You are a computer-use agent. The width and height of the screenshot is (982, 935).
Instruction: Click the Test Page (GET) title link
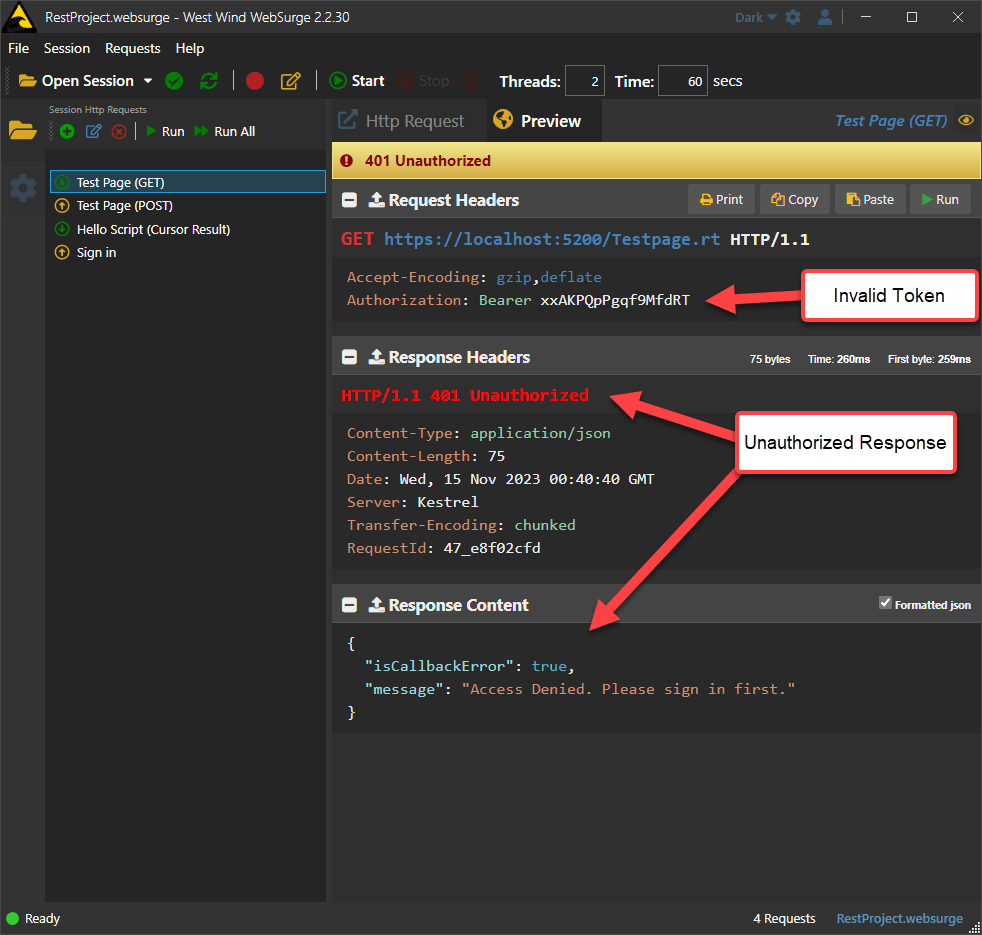click(x=891, y=120)
